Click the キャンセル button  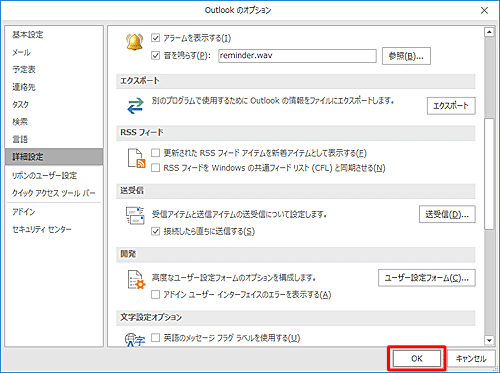471,359
